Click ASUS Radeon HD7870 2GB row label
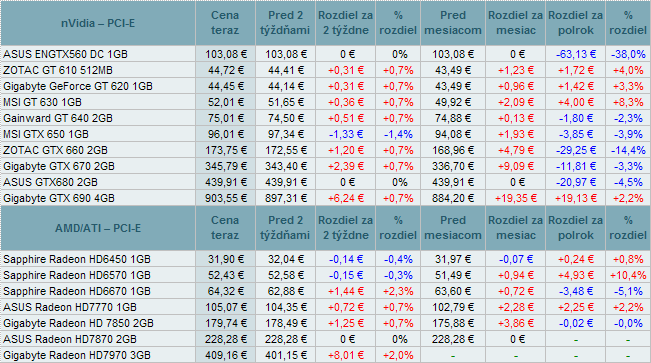 pyautogui.click(x=70, y=339)
